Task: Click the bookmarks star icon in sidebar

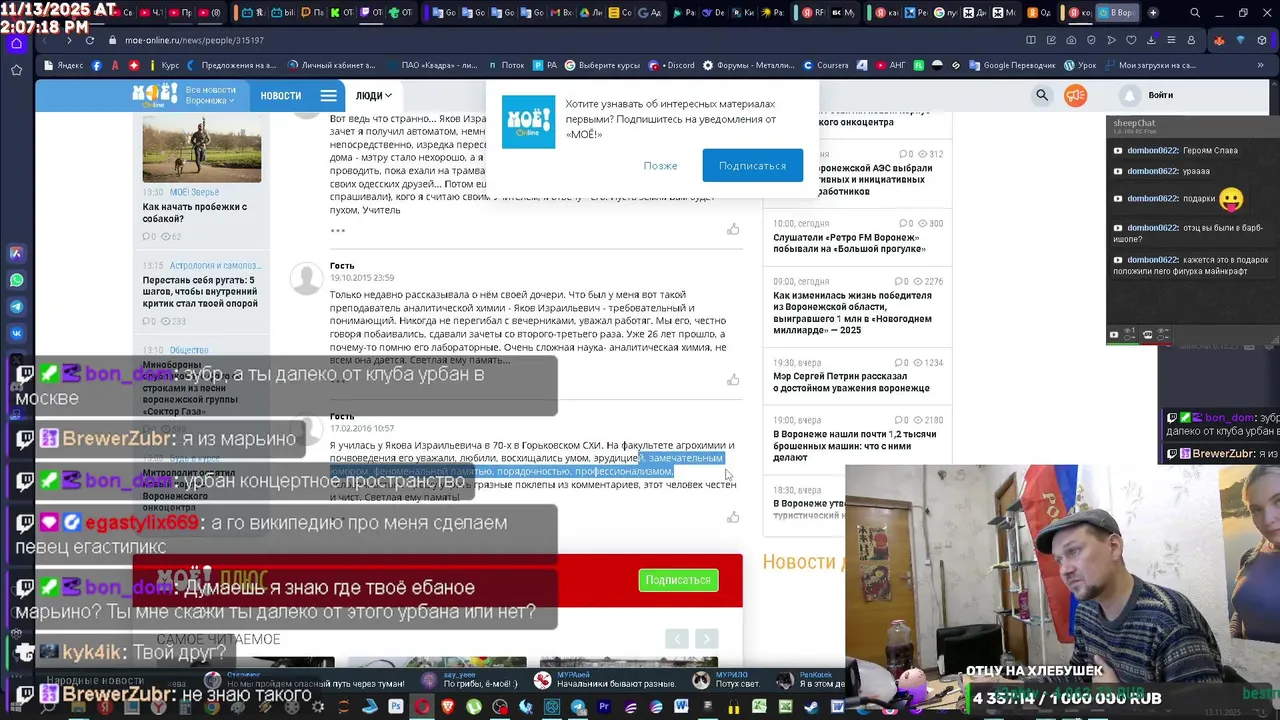Action: point(16,70)
